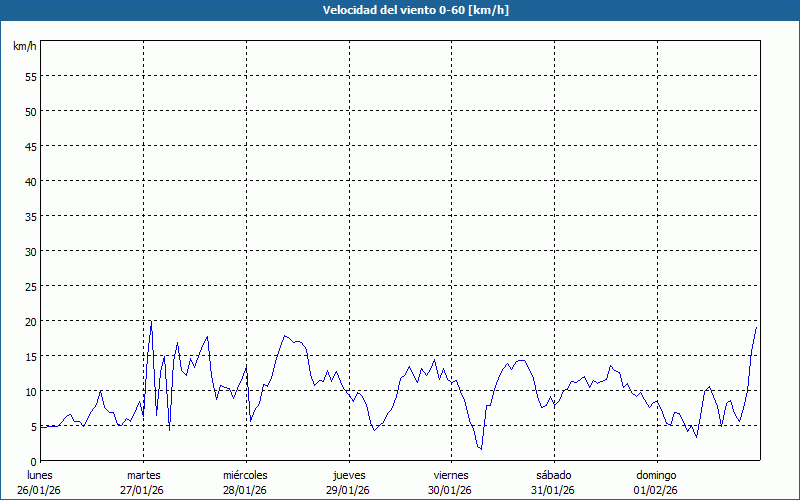Click the chart title 'Velocidad del viento 0-60'
The height and width of the screenshot is (500, 800).
399,10
